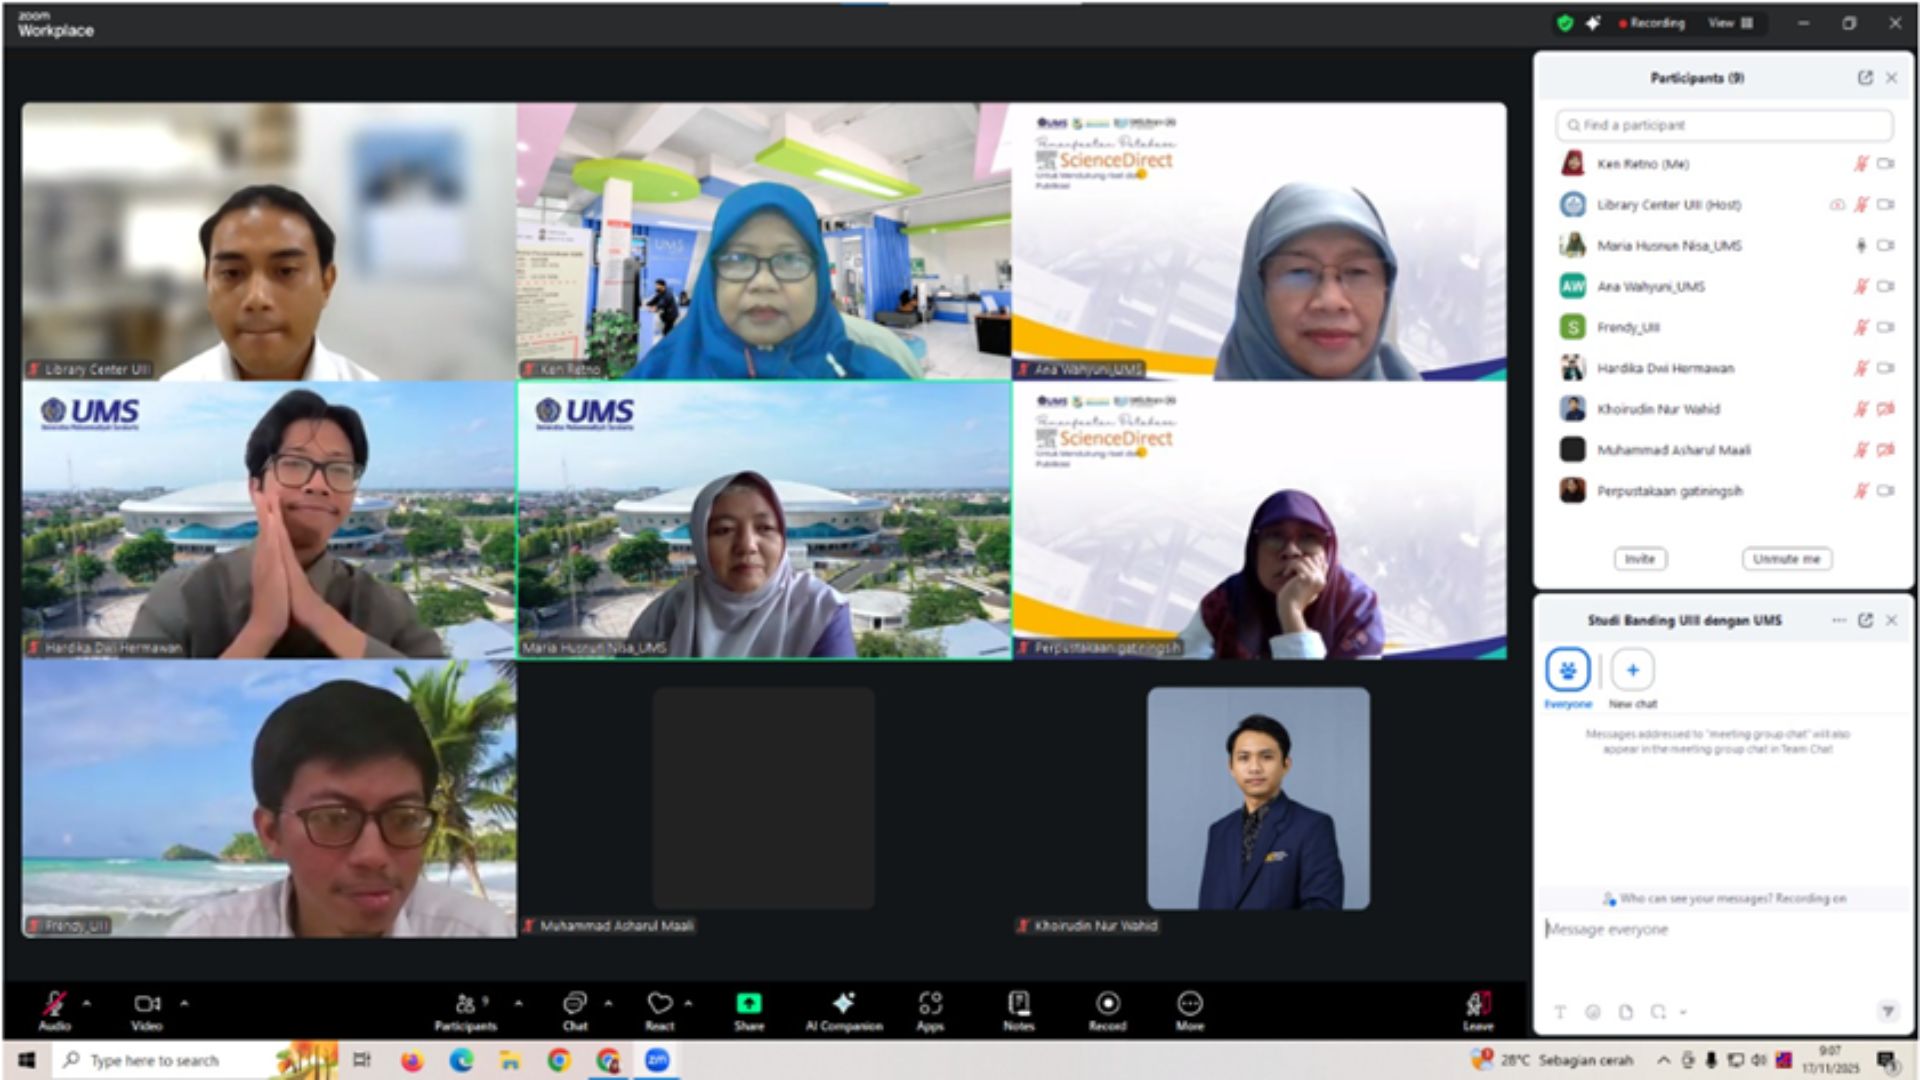Select Khoirudin Nur Wahid video tile

[1259, 799]
